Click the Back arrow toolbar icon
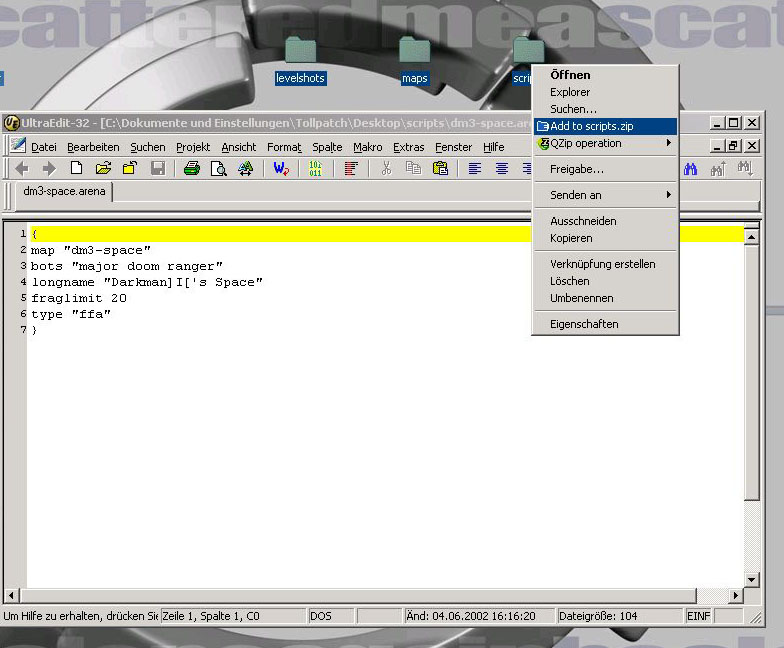The width and height of the screenshot is (784, 648). [x=22, y=168]
